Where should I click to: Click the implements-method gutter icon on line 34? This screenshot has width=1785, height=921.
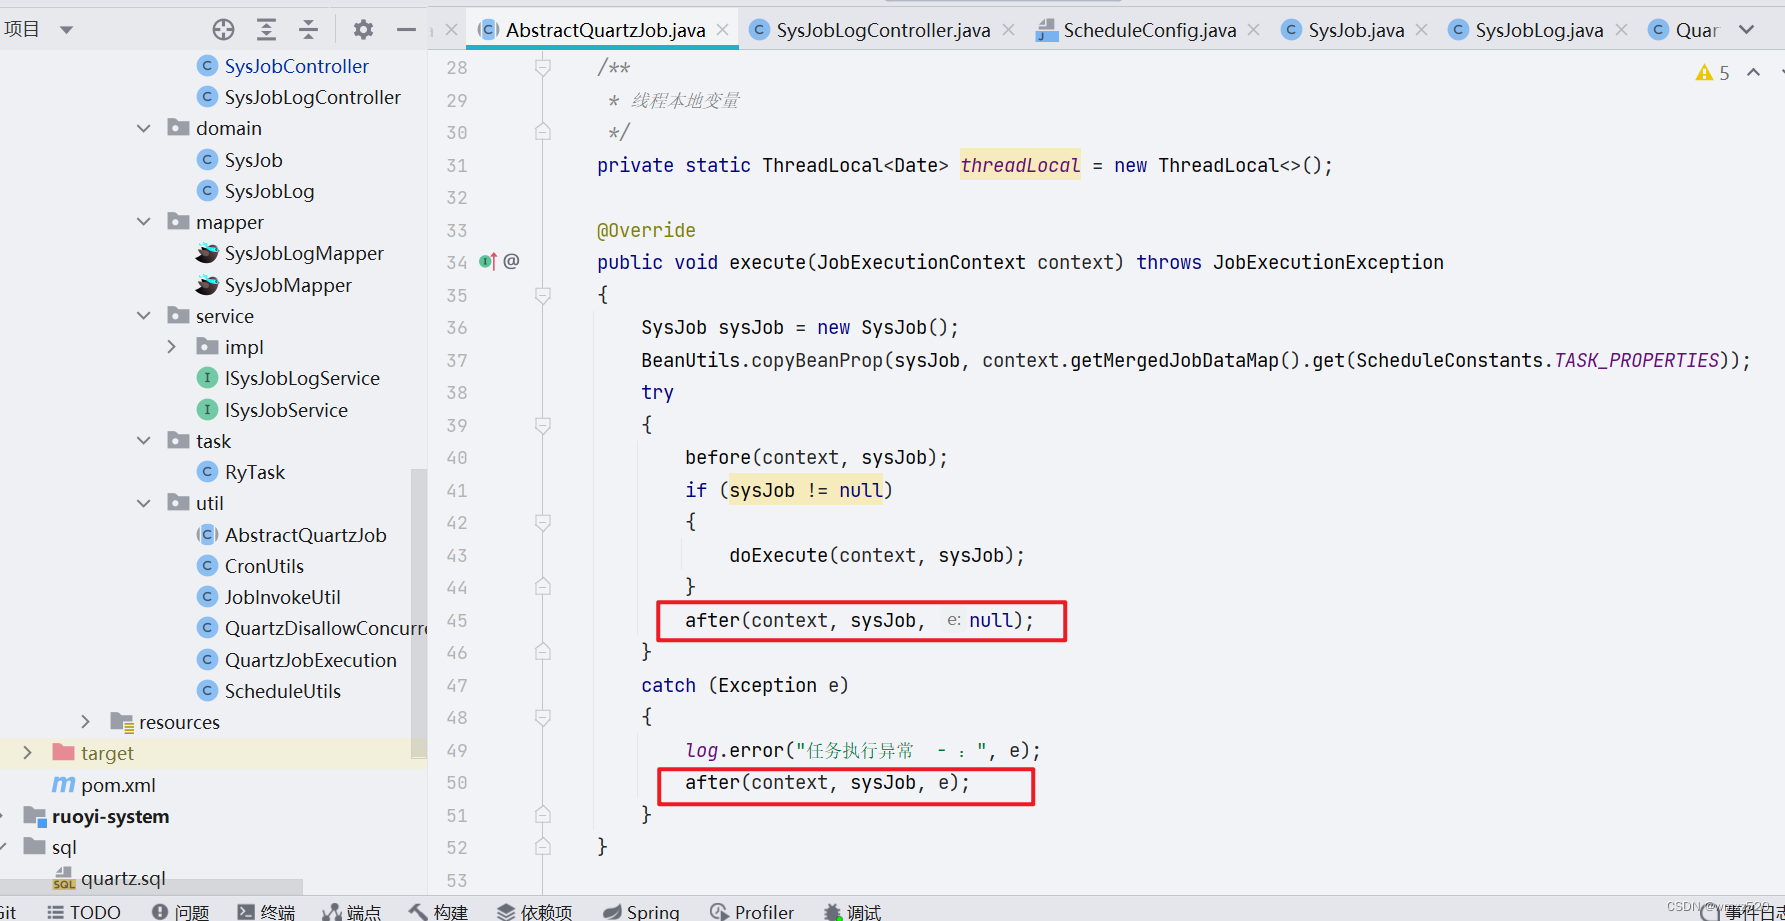pyautogui.click(x=487, y=261)
